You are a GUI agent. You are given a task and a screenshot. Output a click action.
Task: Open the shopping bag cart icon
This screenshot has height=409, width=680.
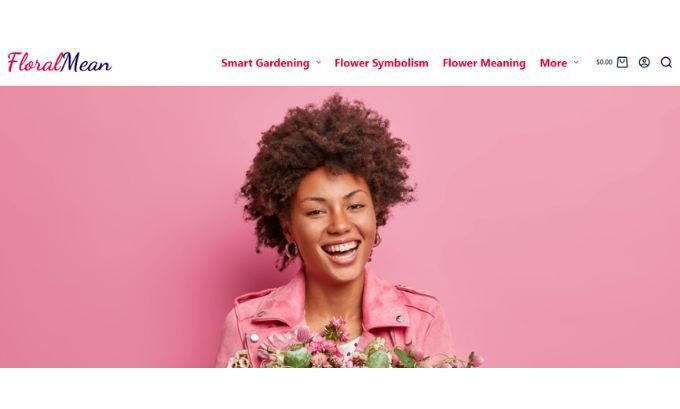coord(622,62)
